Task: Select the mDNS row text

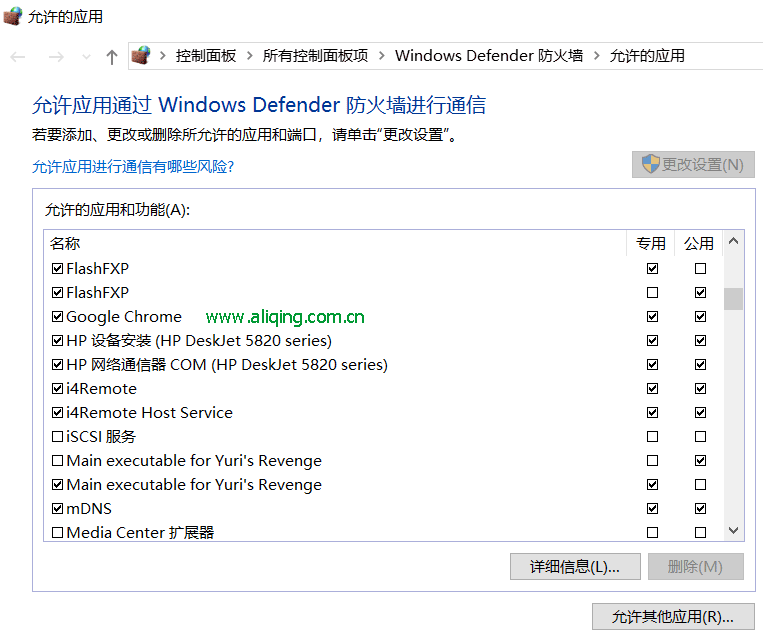Action: (89, 509)
